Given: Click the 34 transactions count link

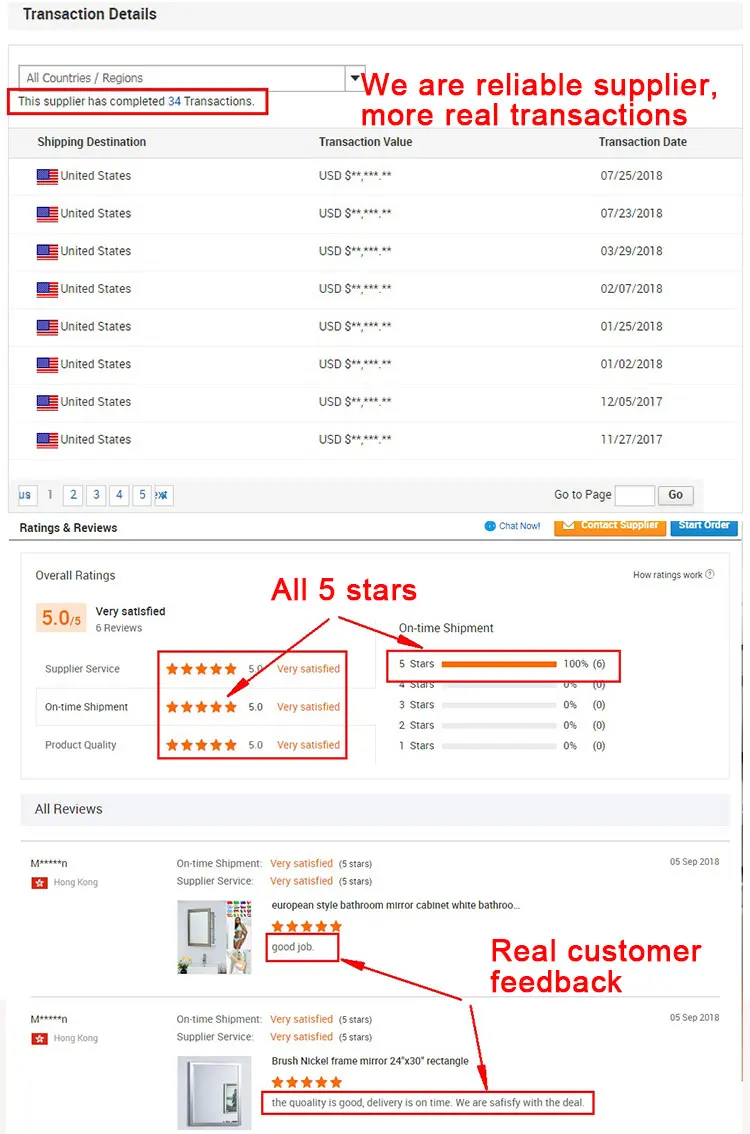Looking at the screenshot, I should [x=174, y=101].
